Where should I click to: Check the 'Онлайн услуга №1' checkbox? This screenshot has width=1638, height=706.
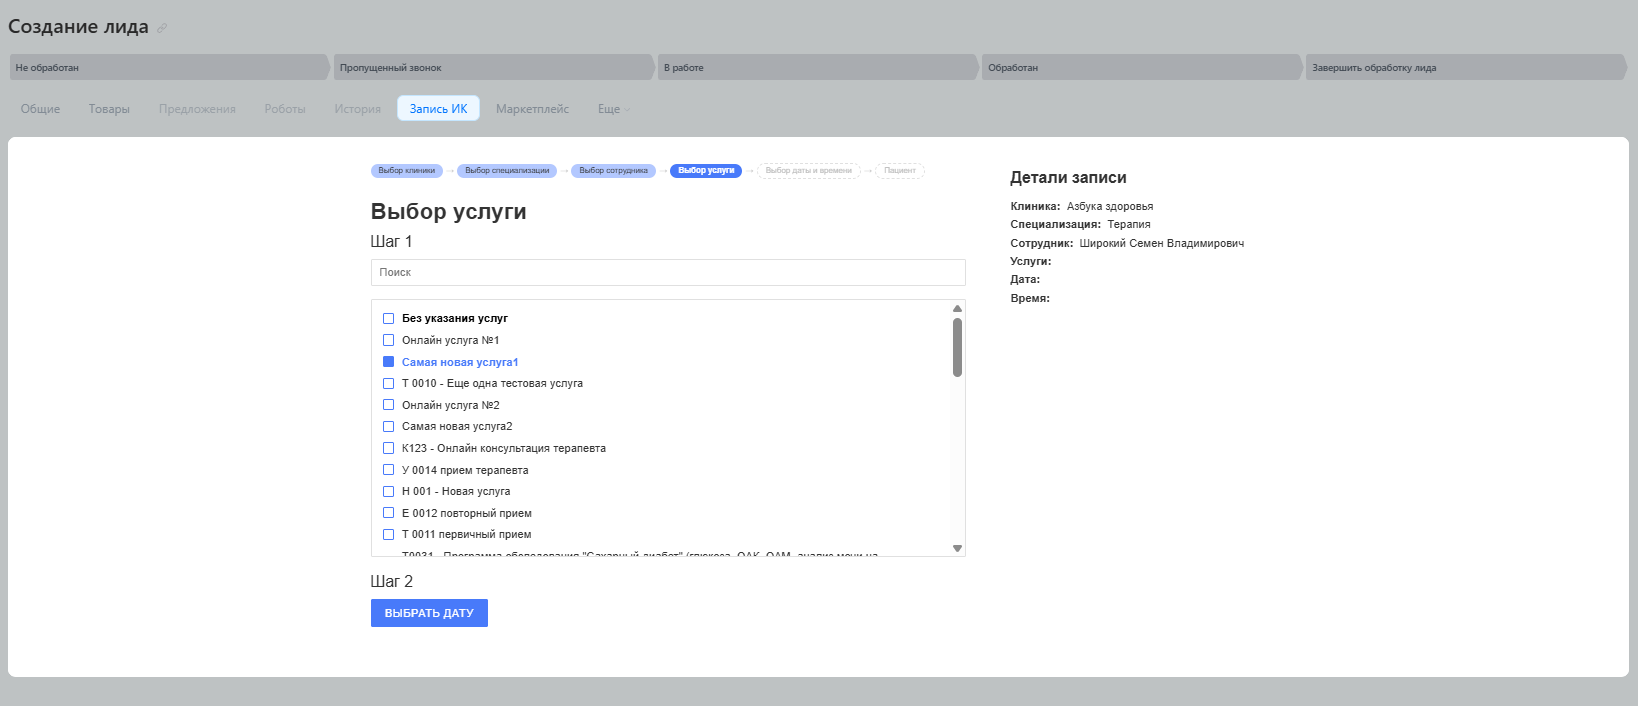pos(388,340)
